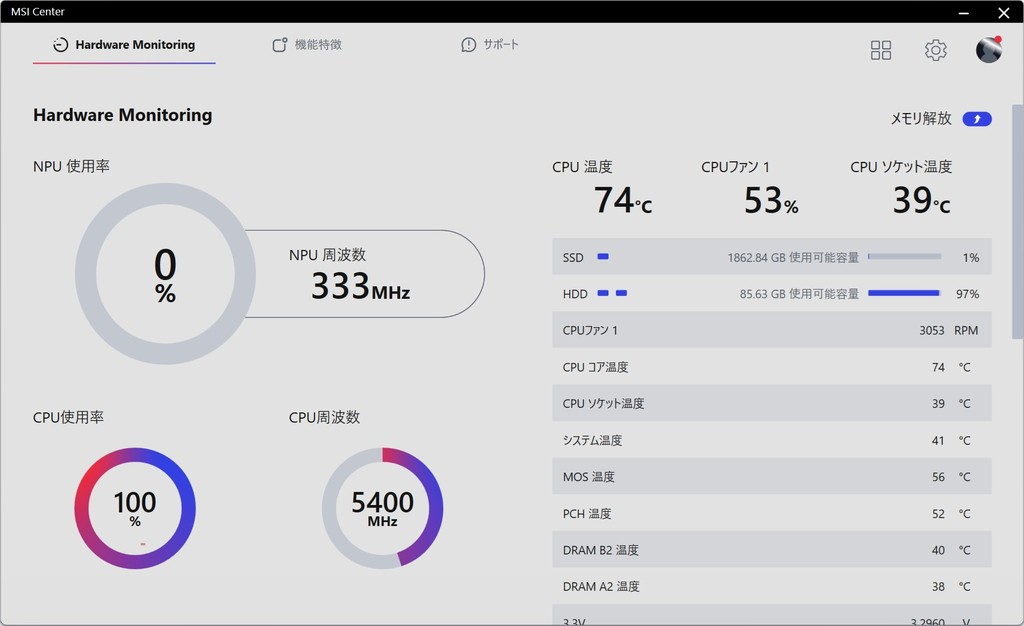The image size is (1024, 626).
Task: Open the サポート tab
Action: pos(490,44)
